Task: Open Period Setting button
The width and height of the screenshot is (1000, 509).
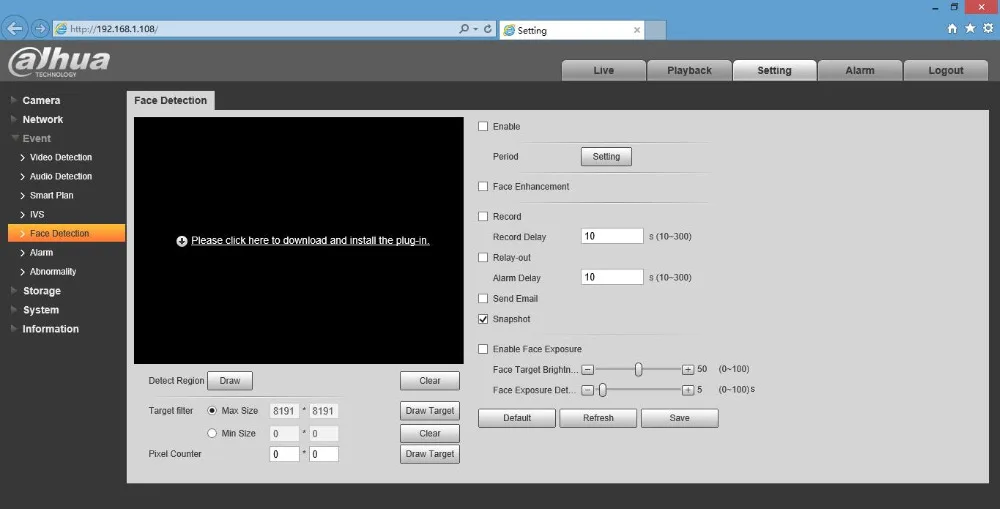Action: 606,156
